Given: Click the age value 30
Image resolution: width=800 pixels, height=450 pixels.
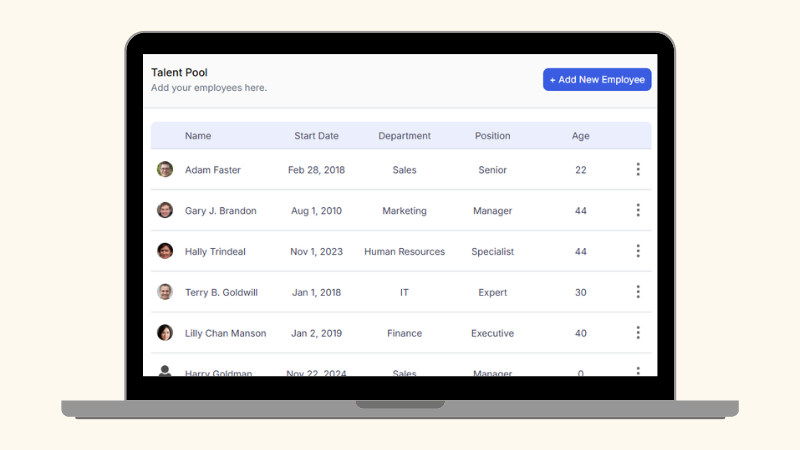Looking at the screenshot, I should tap(581, 292).
